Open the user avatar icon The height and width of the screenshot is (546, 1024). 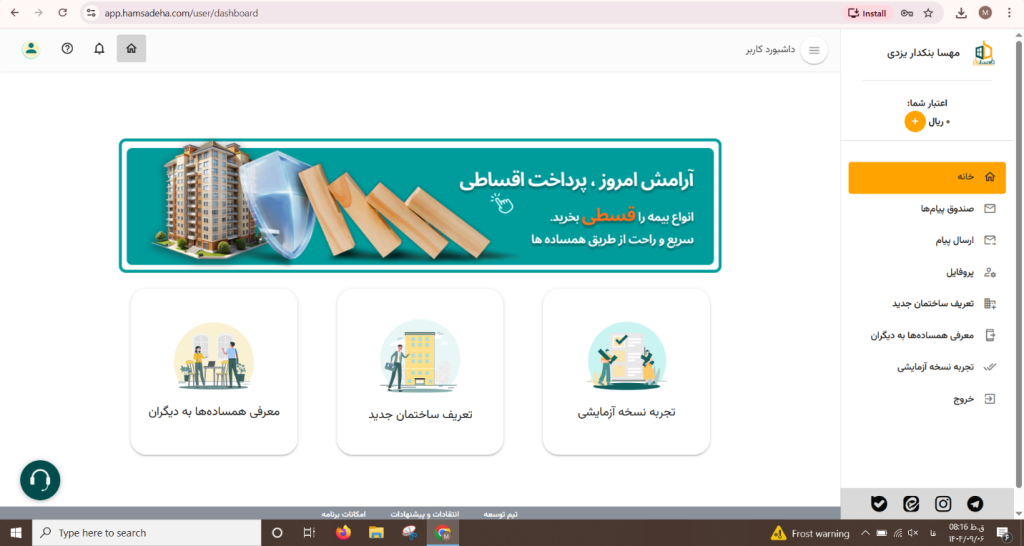point(31,49)
